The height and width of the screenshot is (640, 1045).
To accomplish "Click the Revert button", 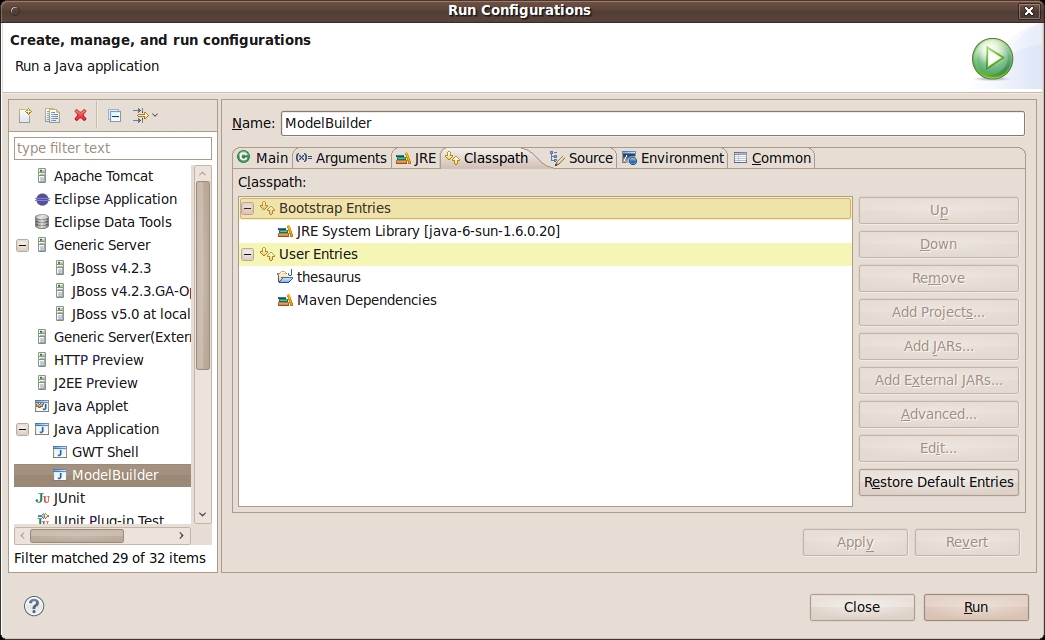I will pos(967,543).
